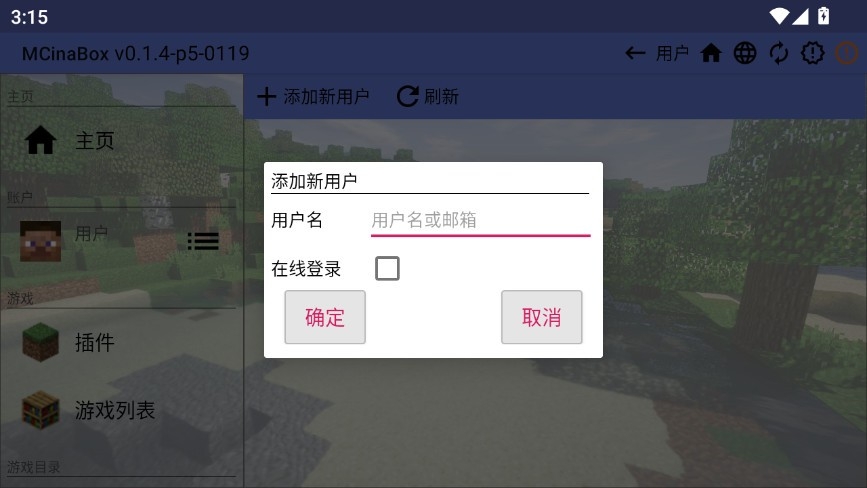Focus the 用户名或邮箱 input field

coord(480,221)
